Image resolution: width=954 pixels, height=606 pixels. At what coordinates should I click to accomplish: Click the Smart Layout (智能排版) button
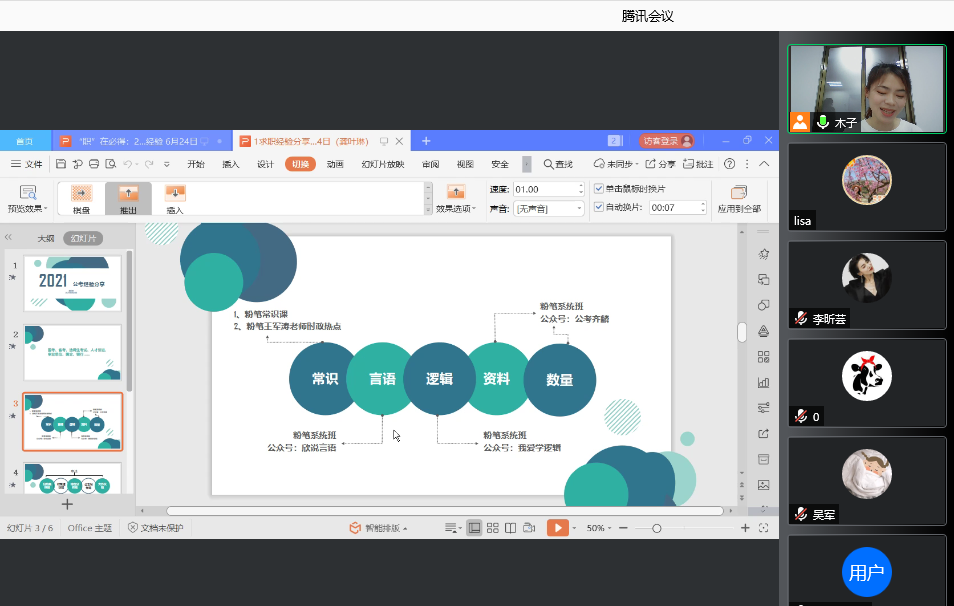coord(375,527)
